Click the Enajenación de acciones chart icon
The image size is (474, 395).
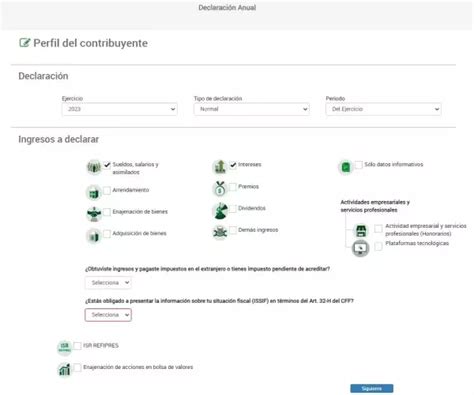click(x=64, y=369)
